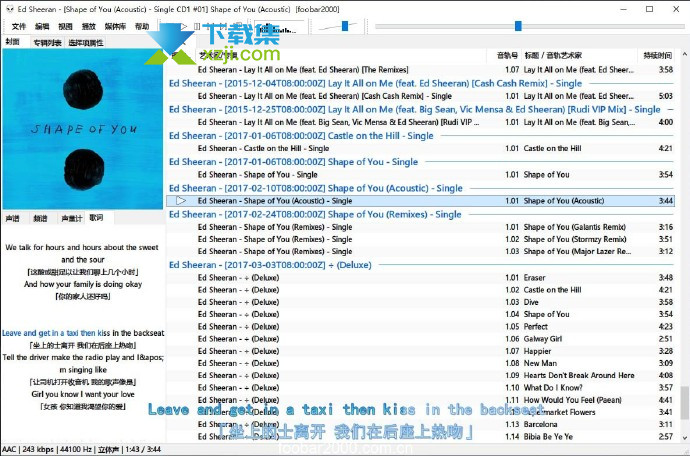Open the 媒体库 menu
Image resolution: width=690 pixels, height=456 pixels.
point(115,26)
